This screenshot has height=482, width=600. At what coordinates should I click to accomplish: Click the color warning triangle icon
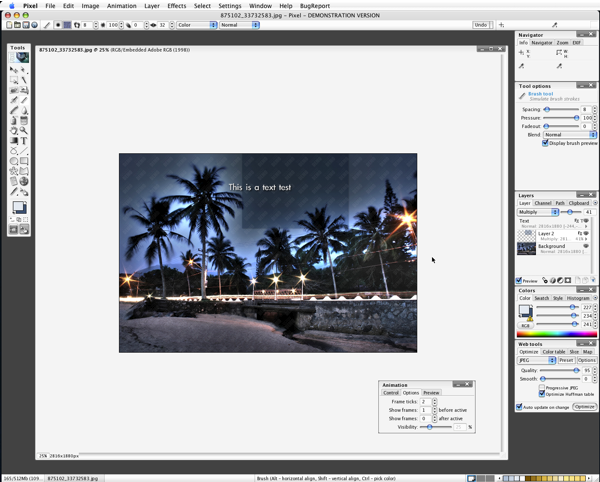tap(530, 318)
